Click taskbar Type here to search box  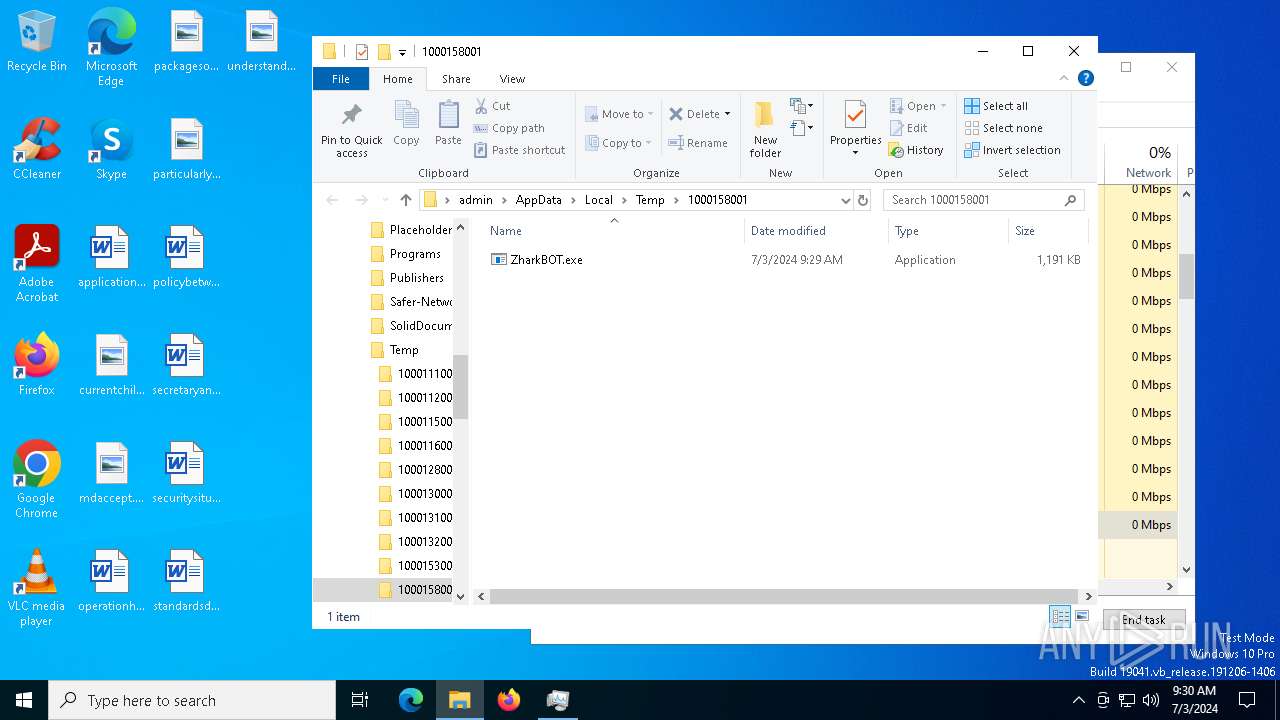click(x=192, y=700)
